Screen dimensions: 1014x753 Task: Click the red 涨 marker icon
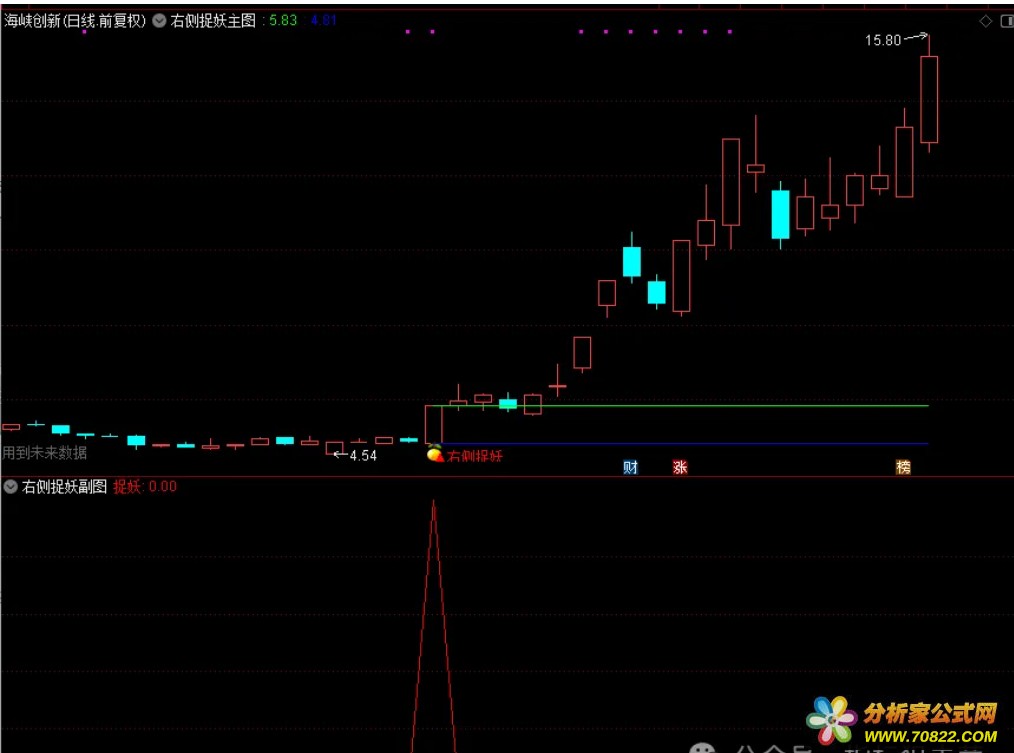[x=680, y=467]
